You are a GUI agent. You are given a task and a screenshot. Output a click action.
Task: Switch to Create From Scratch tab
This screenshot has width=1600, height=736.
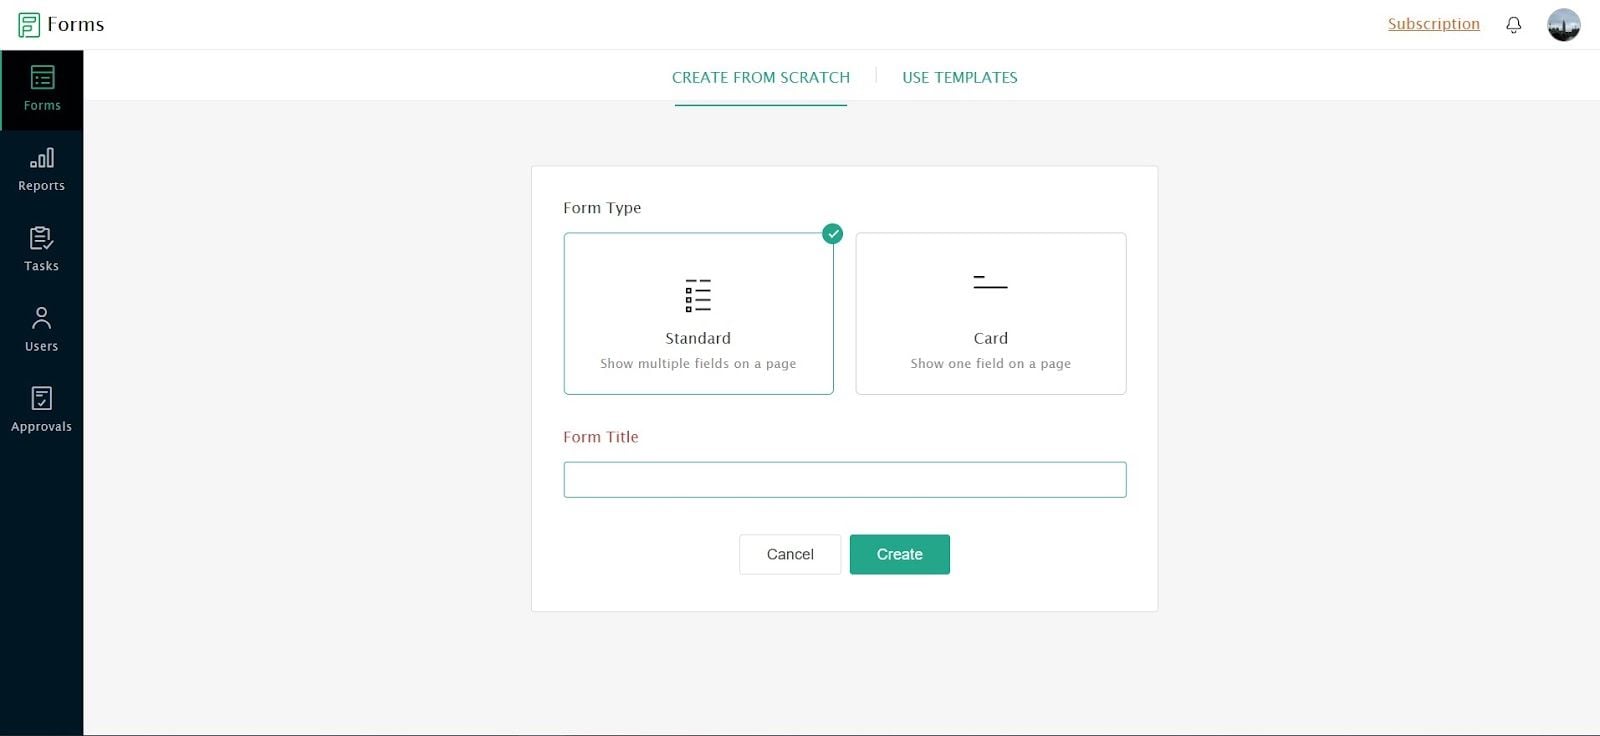(x=761, y=77)
